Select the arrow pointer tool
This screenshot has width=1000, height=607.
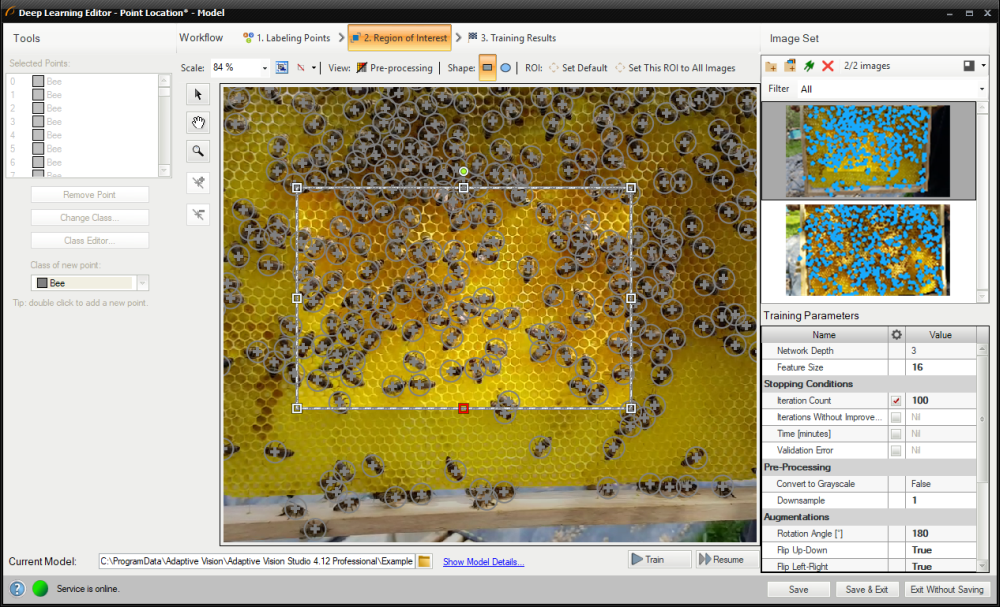click(x=198, y=94)
